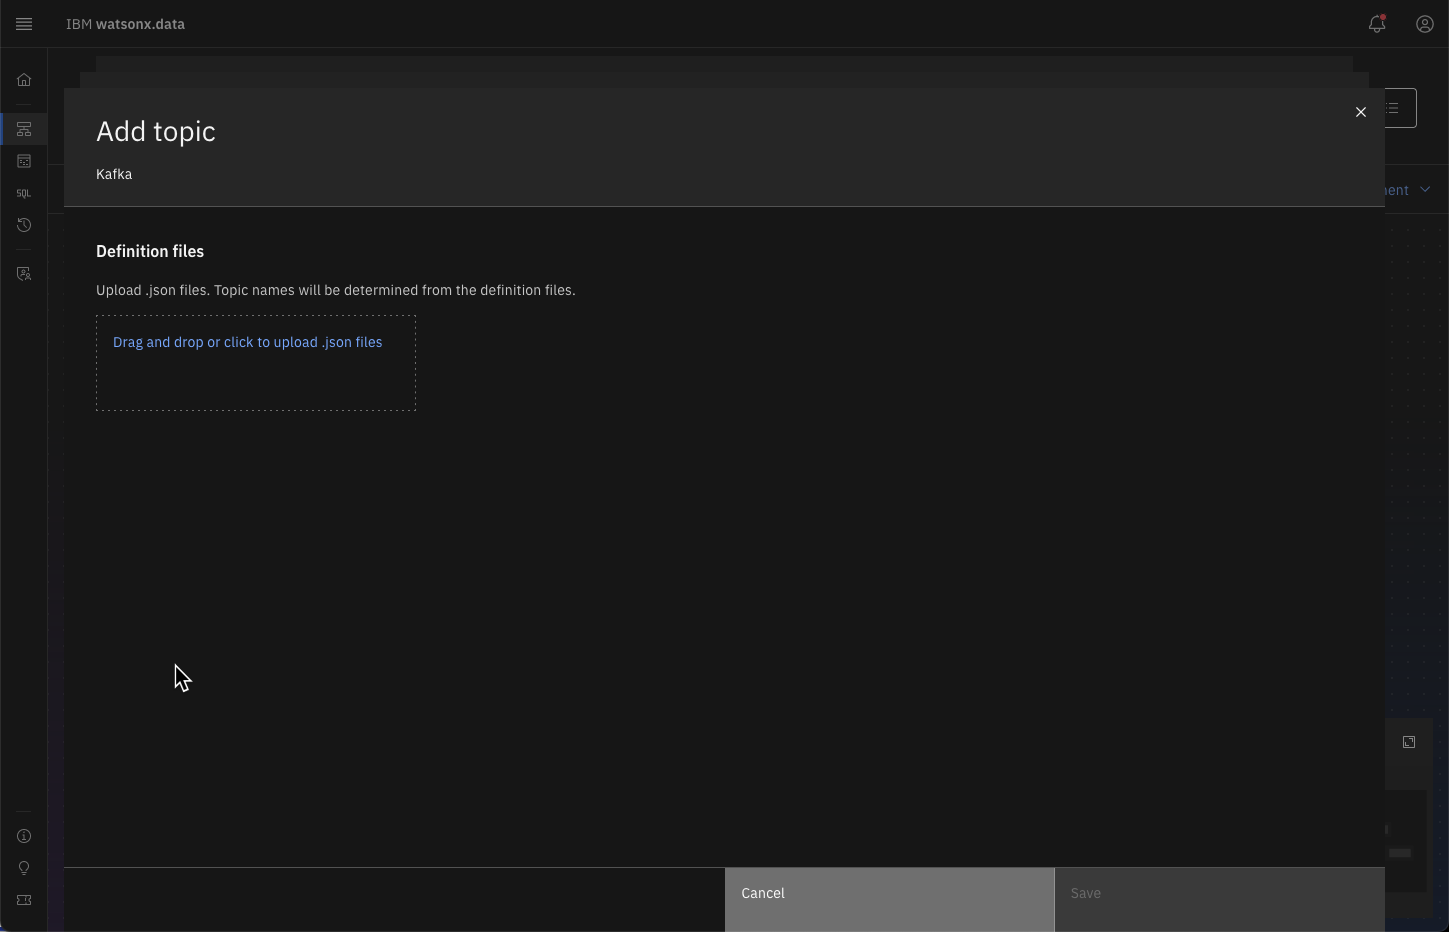The image size is (1449, 932).
Task: Click the 'Kafka' subtitle text
Action: [114, 174]
